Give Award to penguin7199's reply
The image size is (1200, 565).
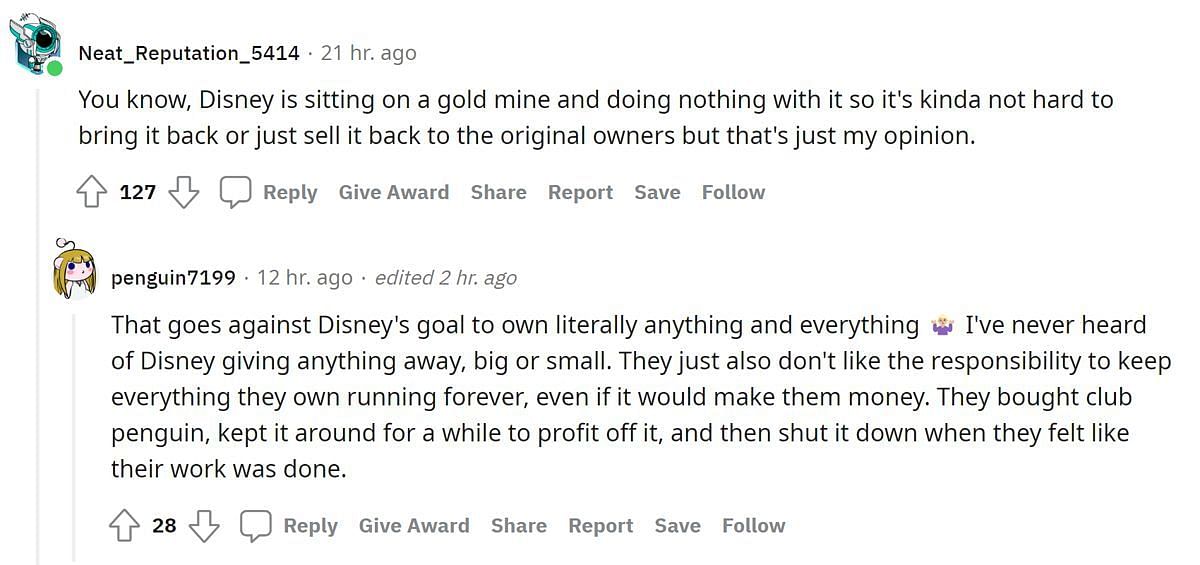point(414,525)
